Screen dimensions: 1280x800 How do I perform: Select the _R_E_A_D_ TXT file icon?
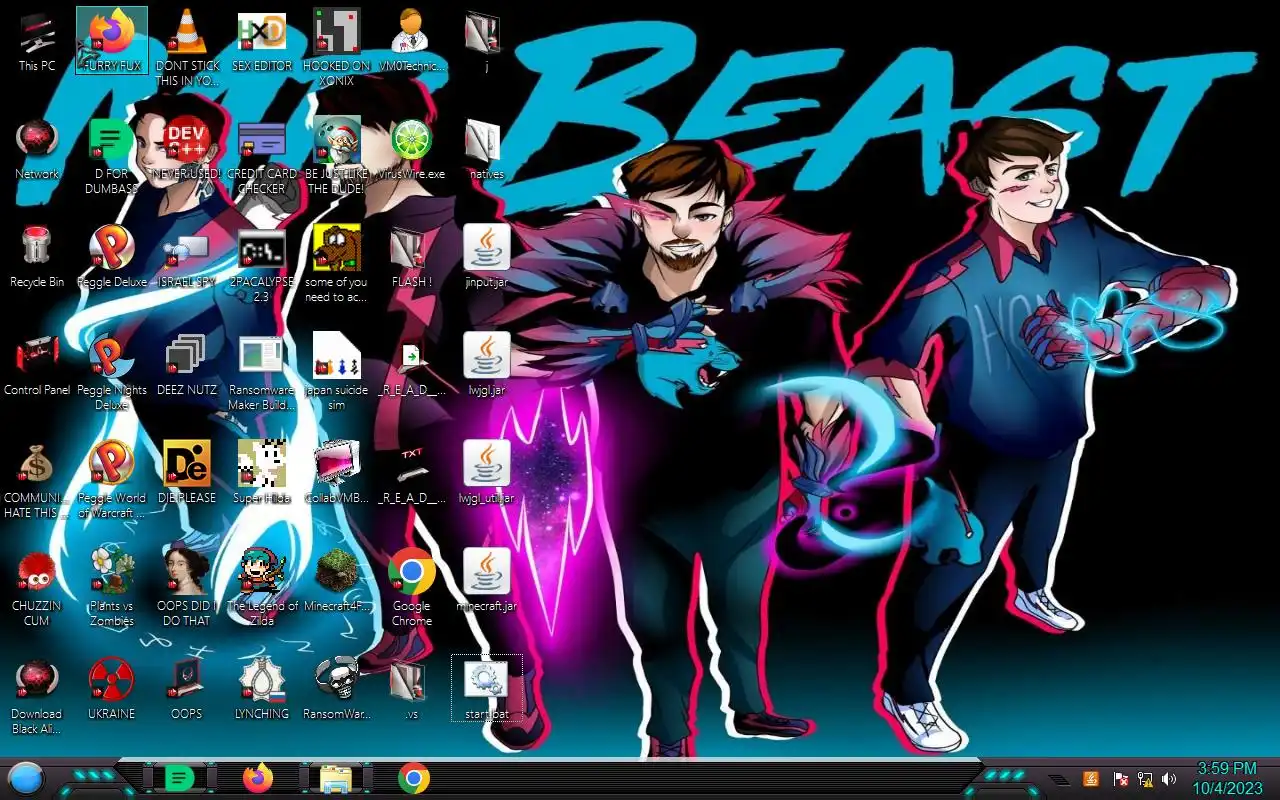411,473
